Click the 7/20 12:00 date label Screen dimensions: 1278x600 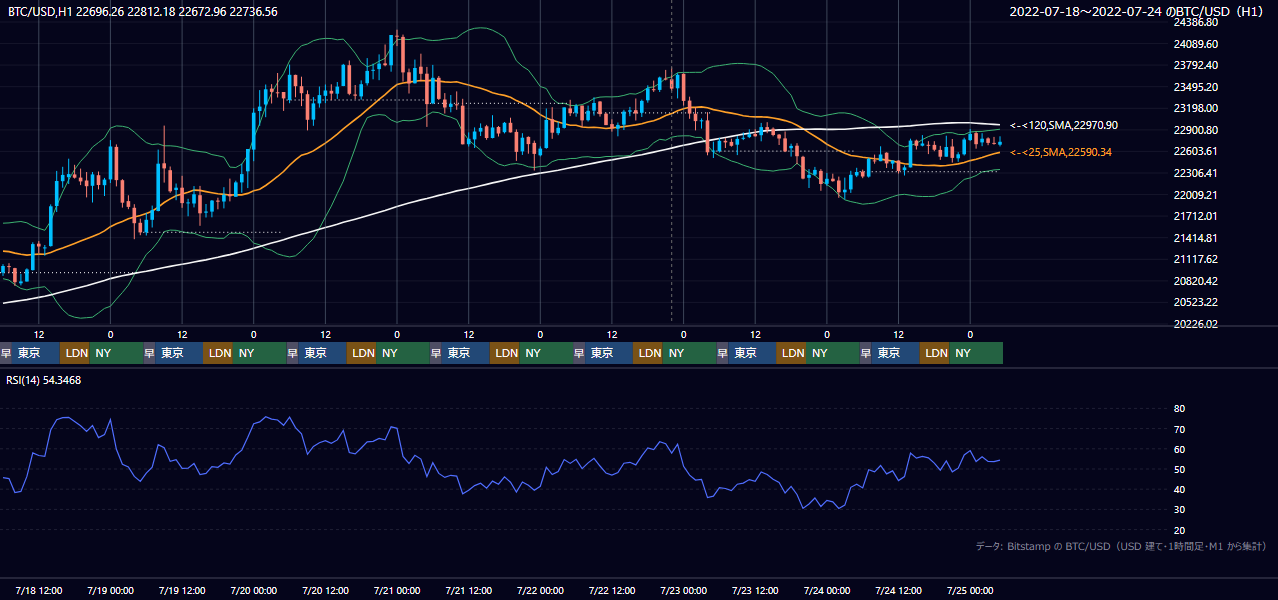325,590
